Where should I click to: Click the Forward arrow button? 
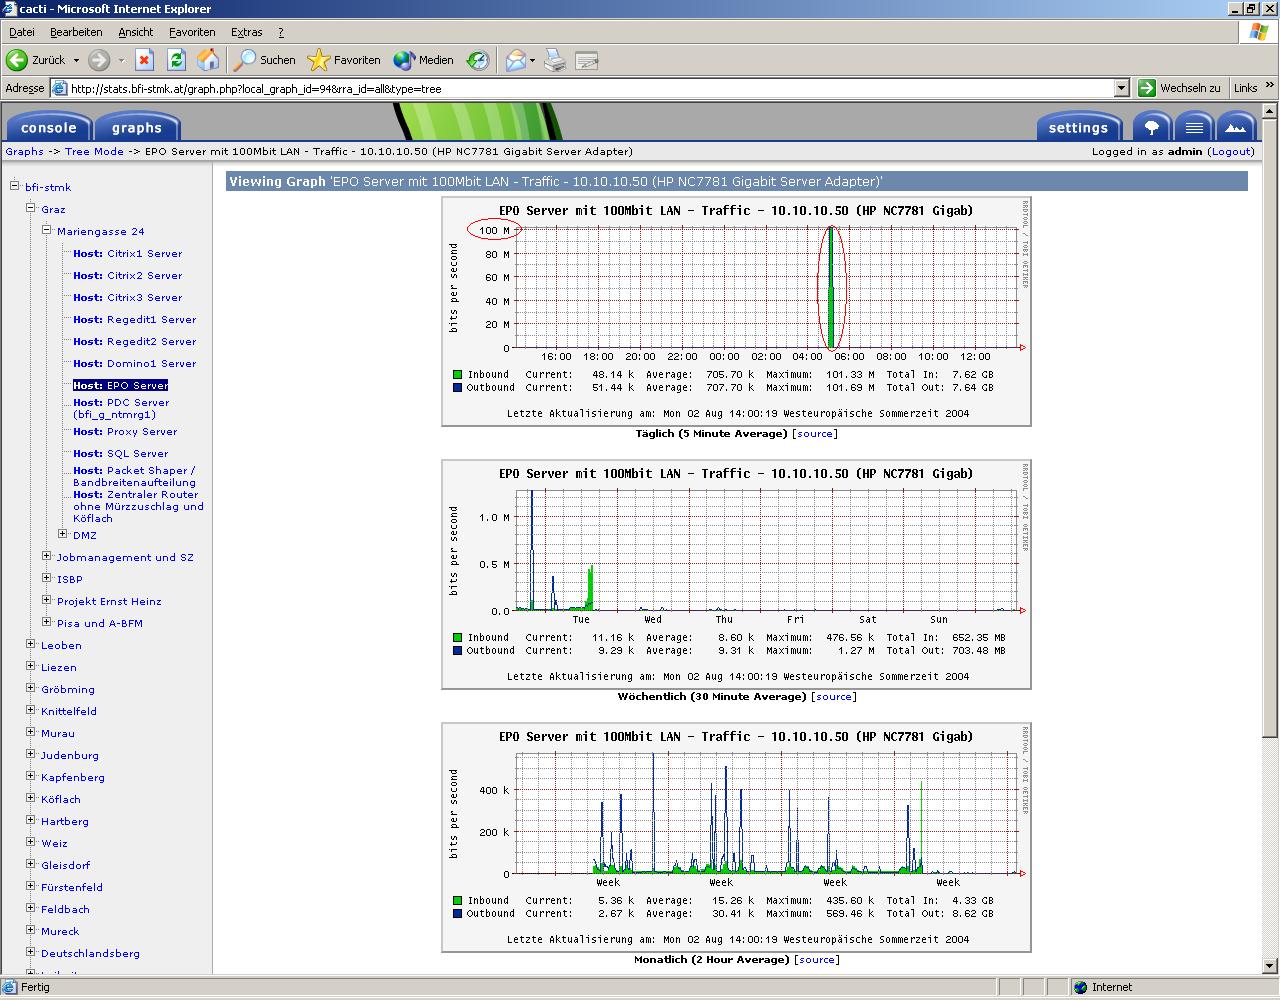pos(98,60)
